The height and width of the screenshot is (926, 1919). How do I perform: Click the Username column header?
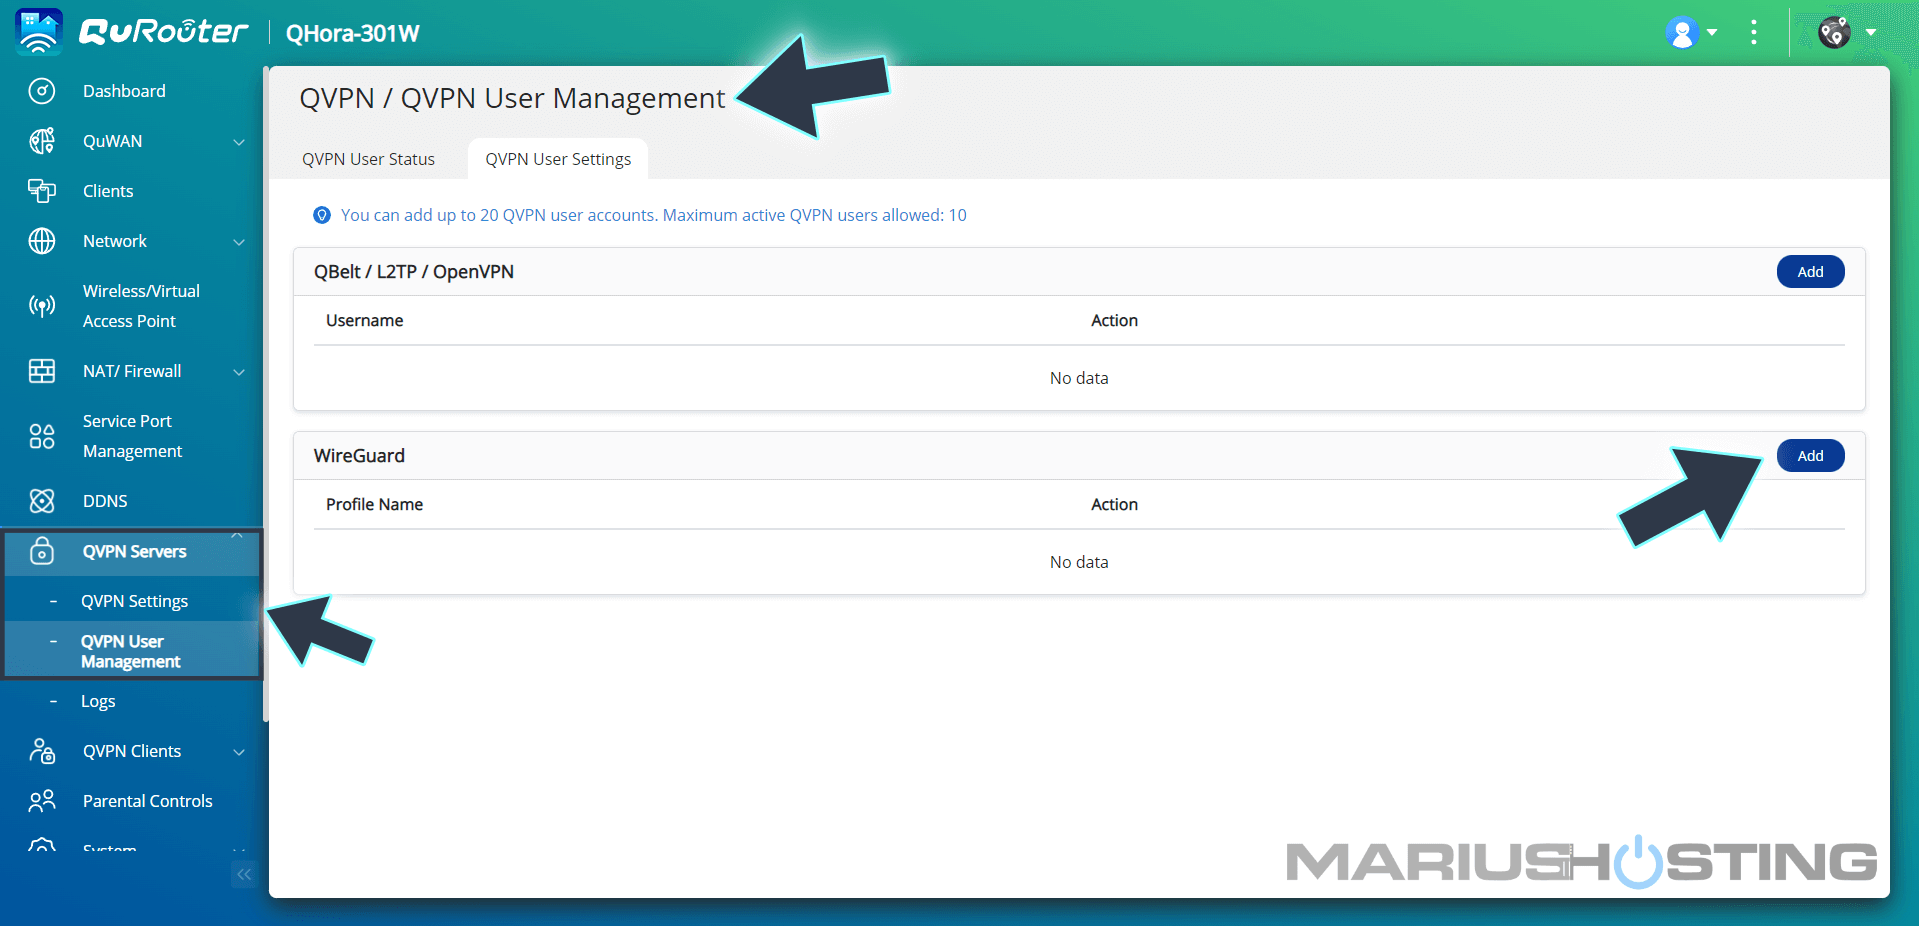[x=365, y=320]
